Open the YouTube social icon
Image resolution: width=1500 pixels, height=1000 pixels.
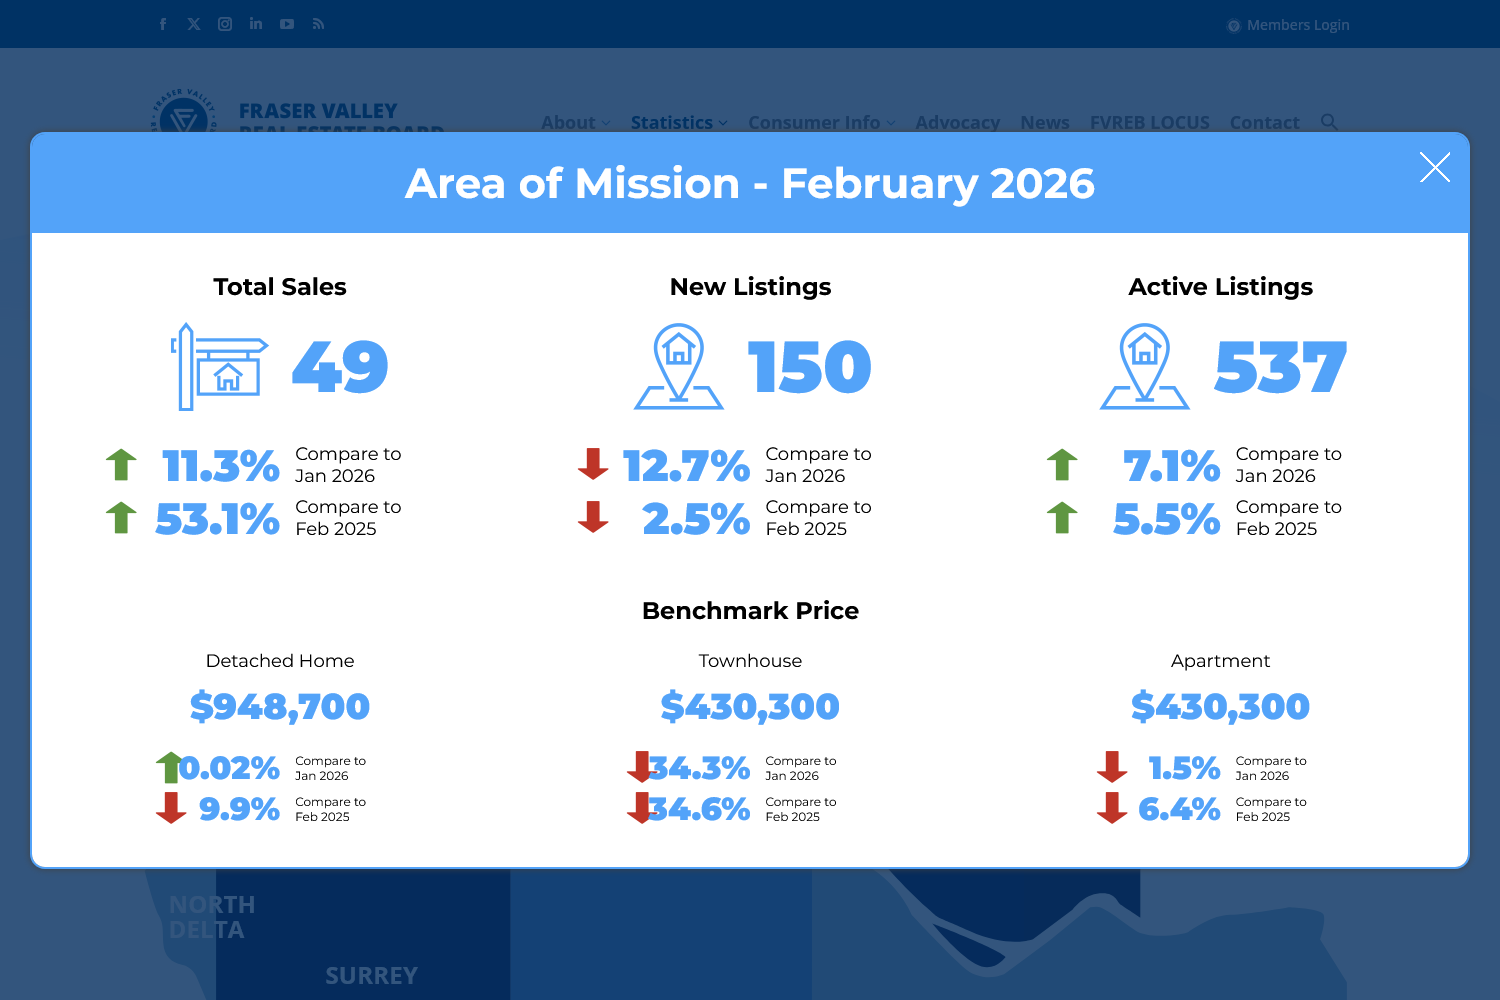[x=287, y=24]
